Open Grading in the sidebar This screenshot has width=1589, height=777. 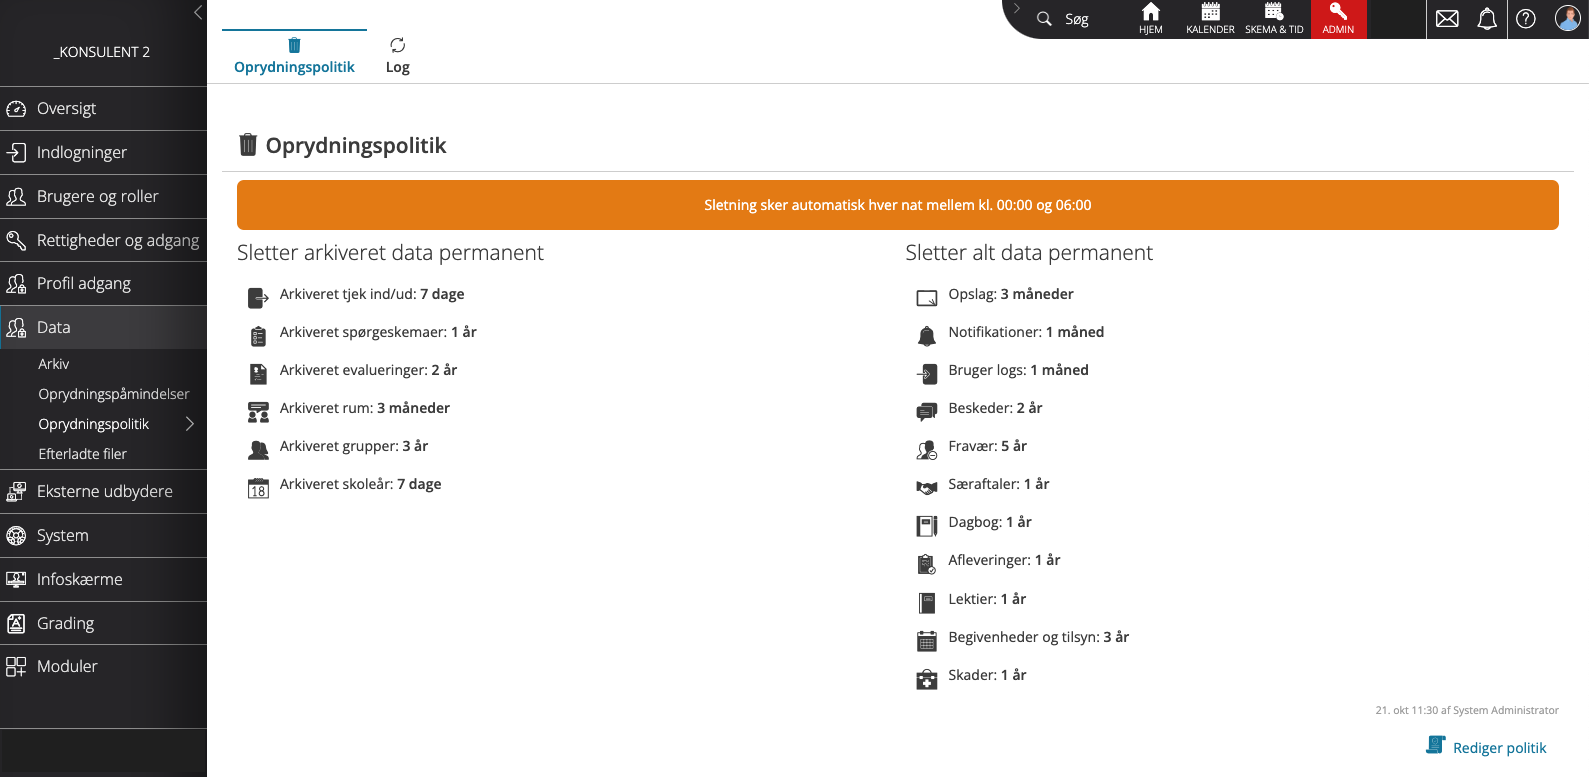(x=103, y=623)
